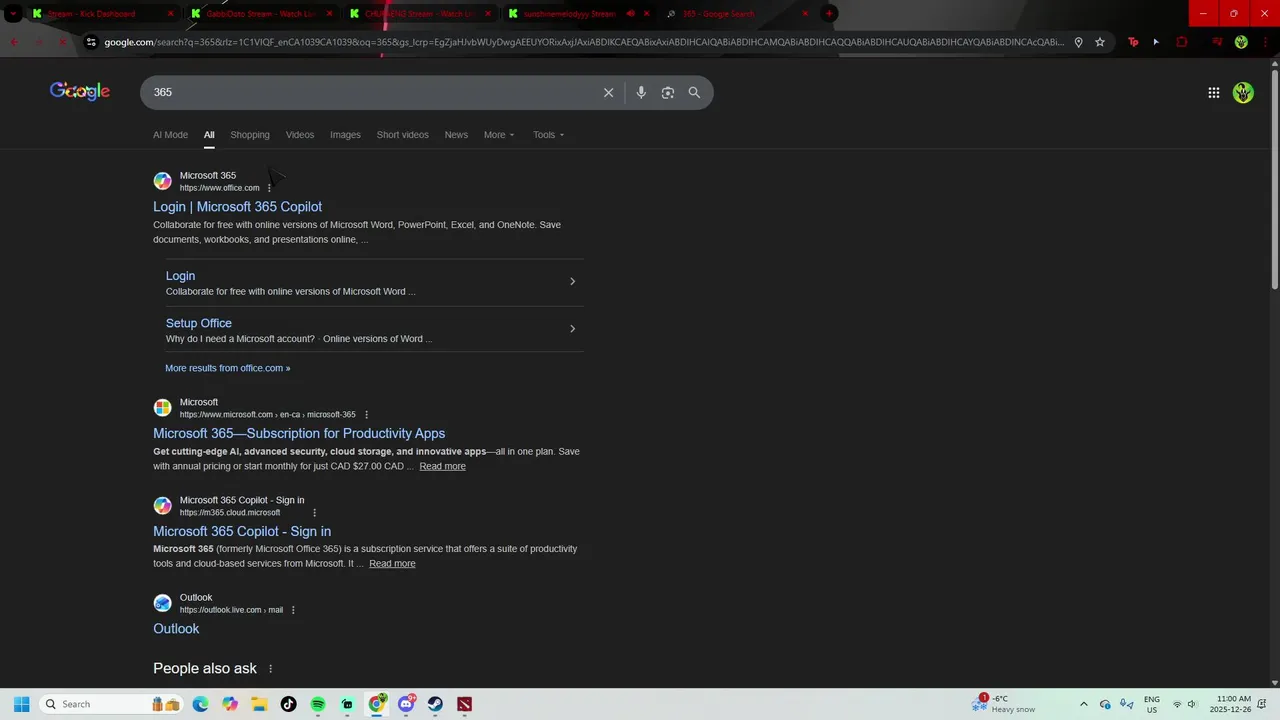
Task: Open the ENG US language indicator
Action: pos(1152,704)
